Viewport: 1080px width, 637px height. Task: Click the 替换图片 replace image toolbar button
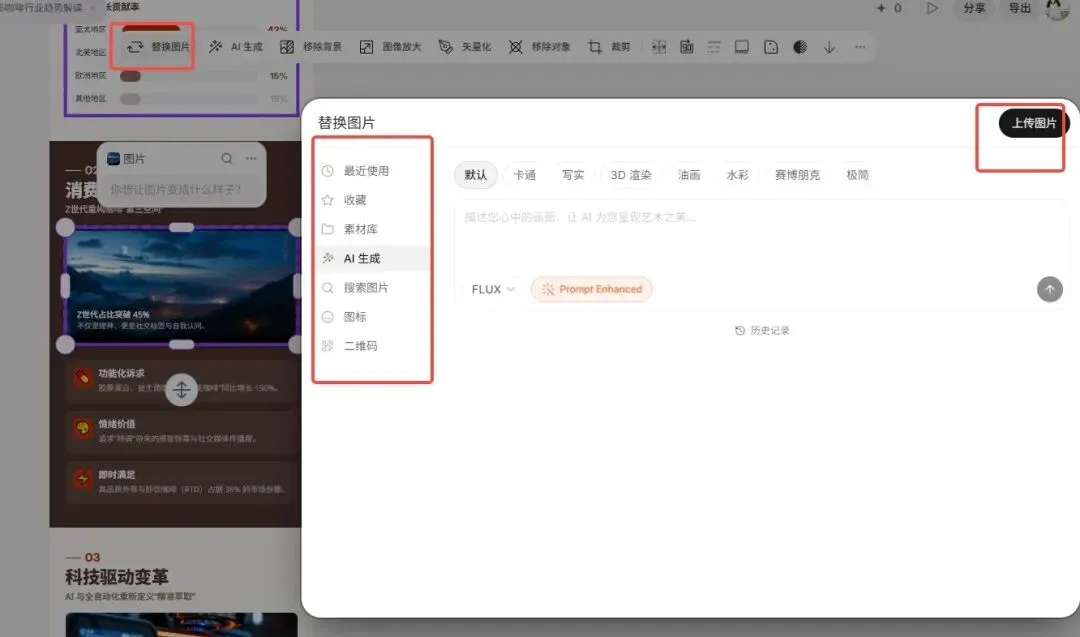tap(158, 47)
